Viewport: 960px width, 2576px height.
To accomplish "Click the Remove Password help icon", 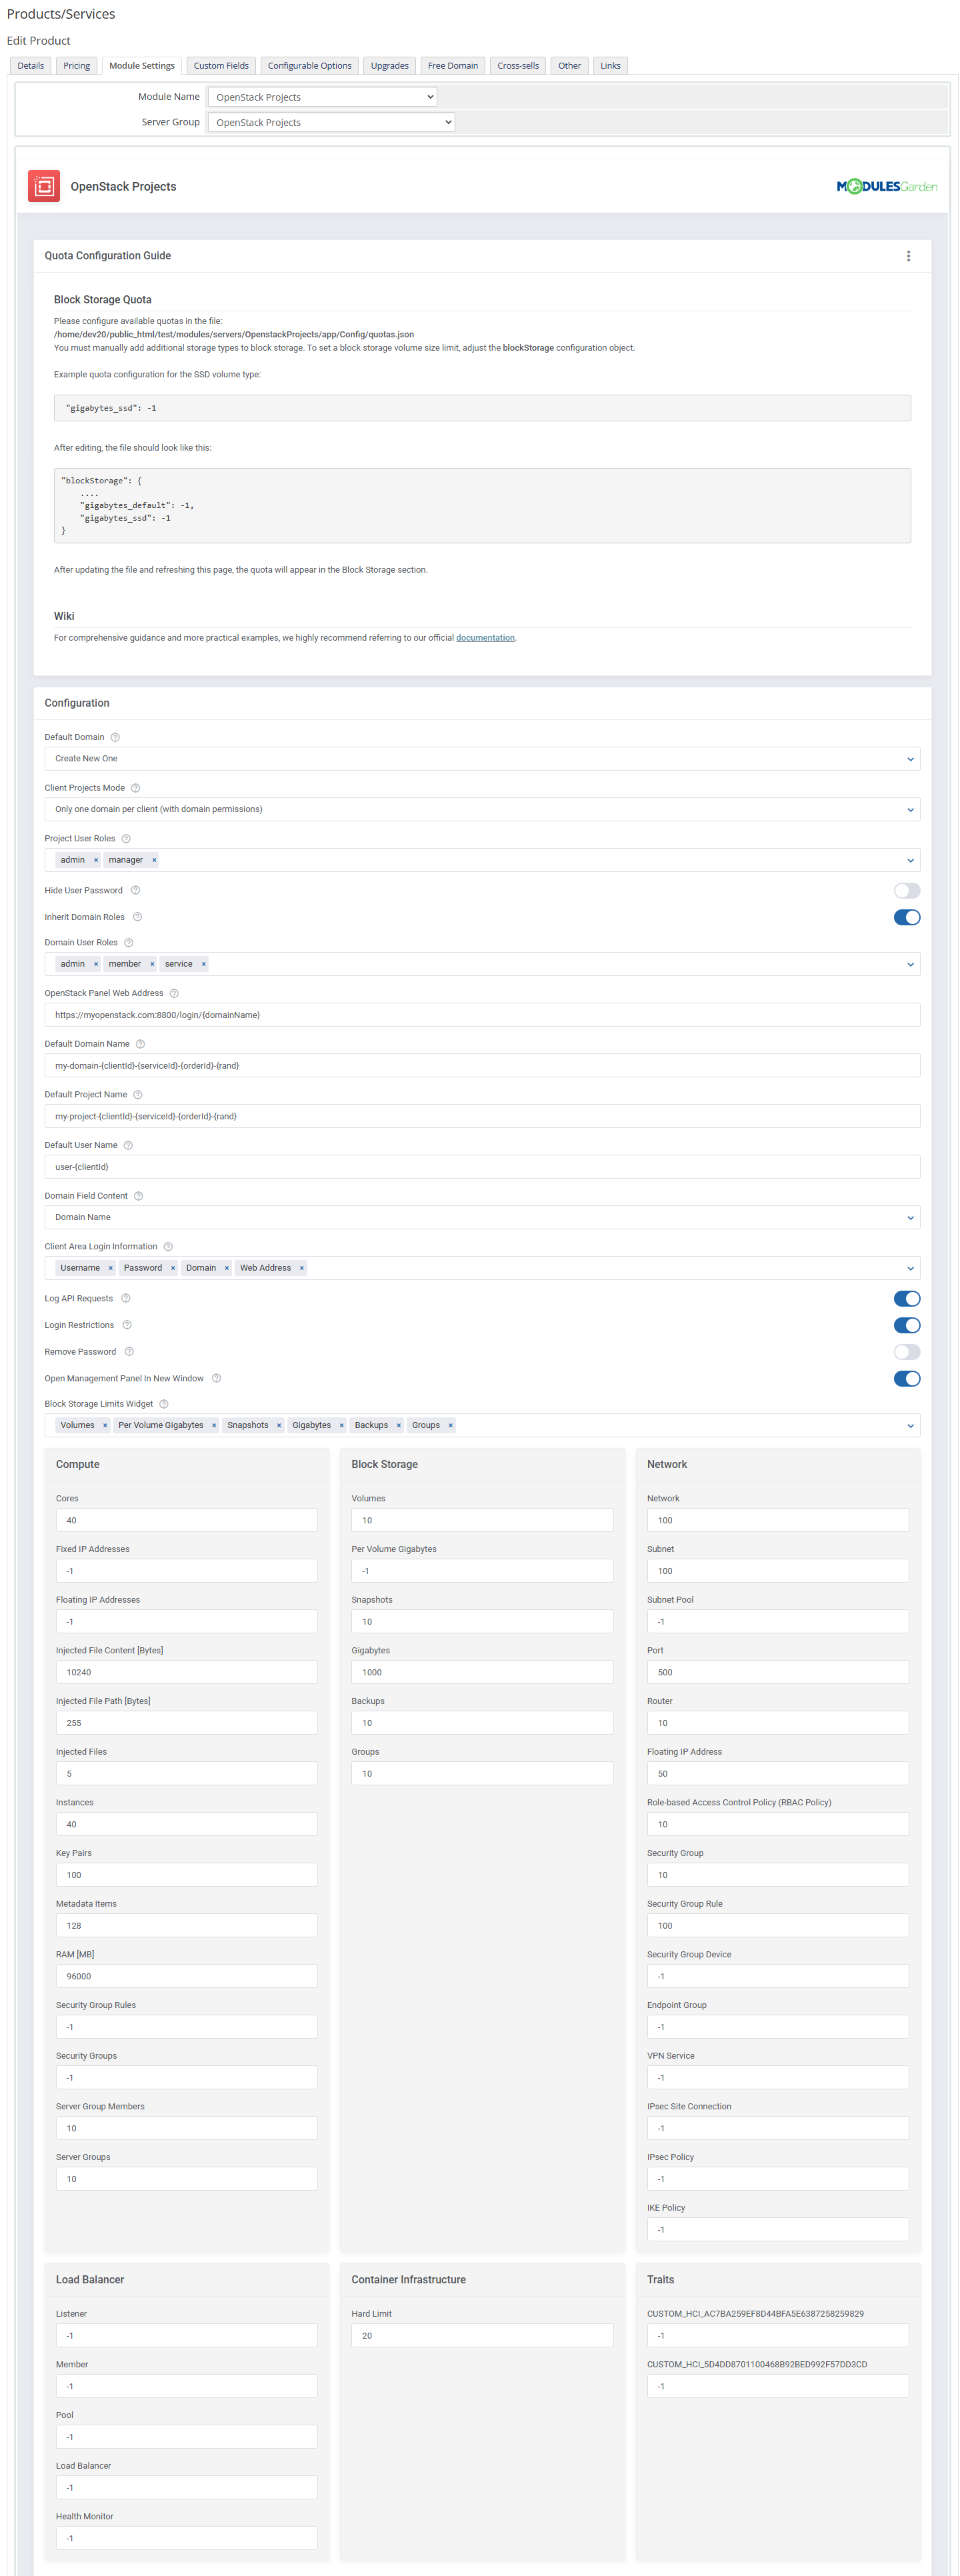I will tap(129, 1352).
